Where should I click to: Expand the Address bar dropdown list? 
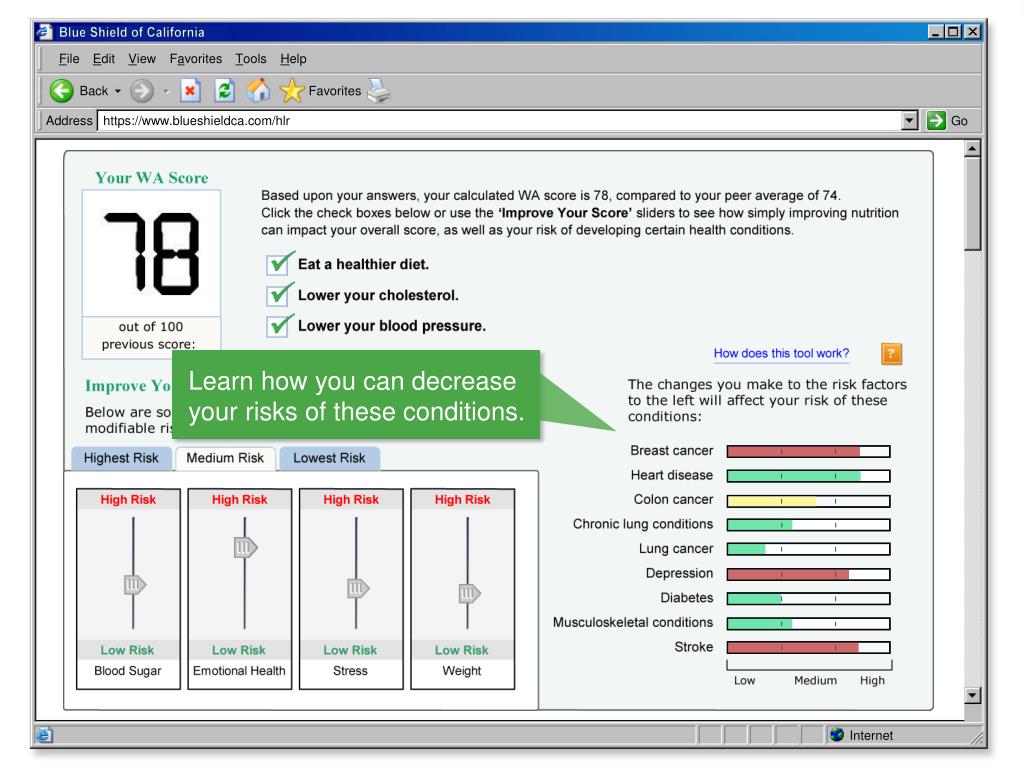tap(909, 120)
